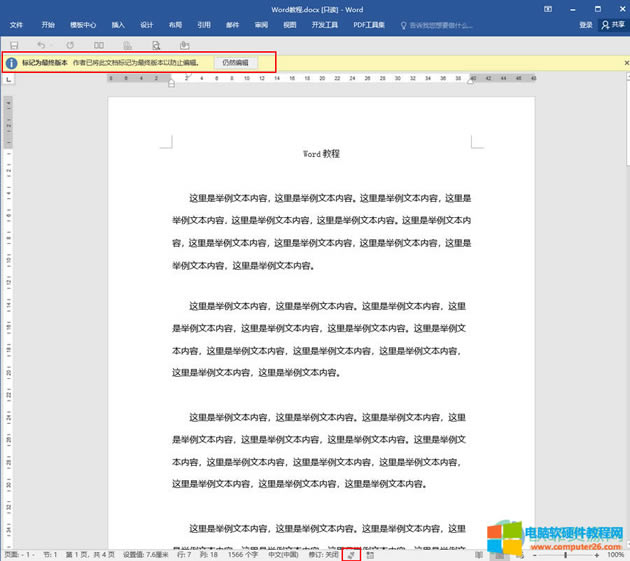
Task: Click the zoom slider in status bar
Action: click(x=565, y=554)
